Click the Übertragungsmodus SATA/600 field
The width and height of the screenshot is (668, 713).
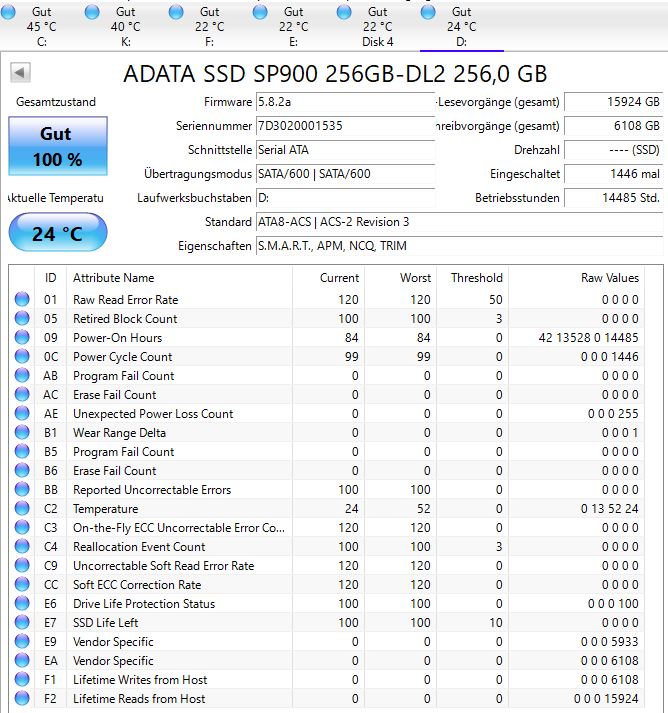[x=346, y=174]
